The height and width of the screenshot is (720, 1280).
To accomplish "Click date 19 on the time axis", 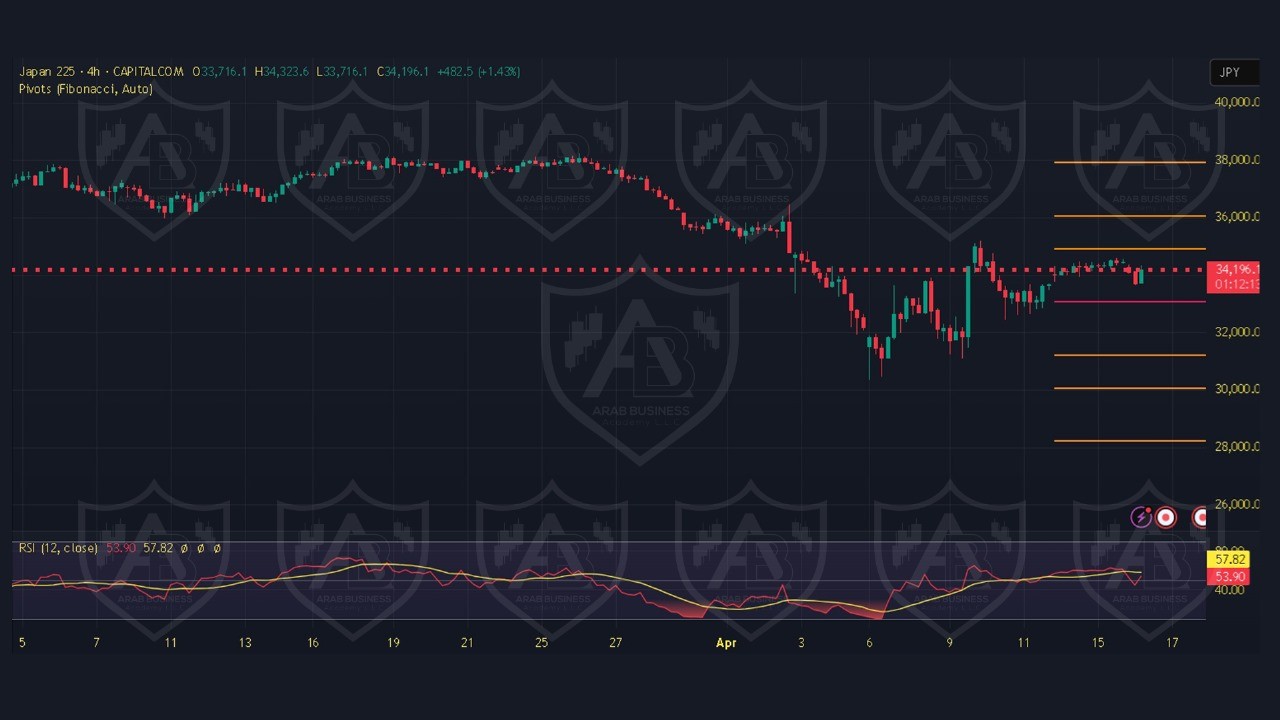I will click(393, 643).
